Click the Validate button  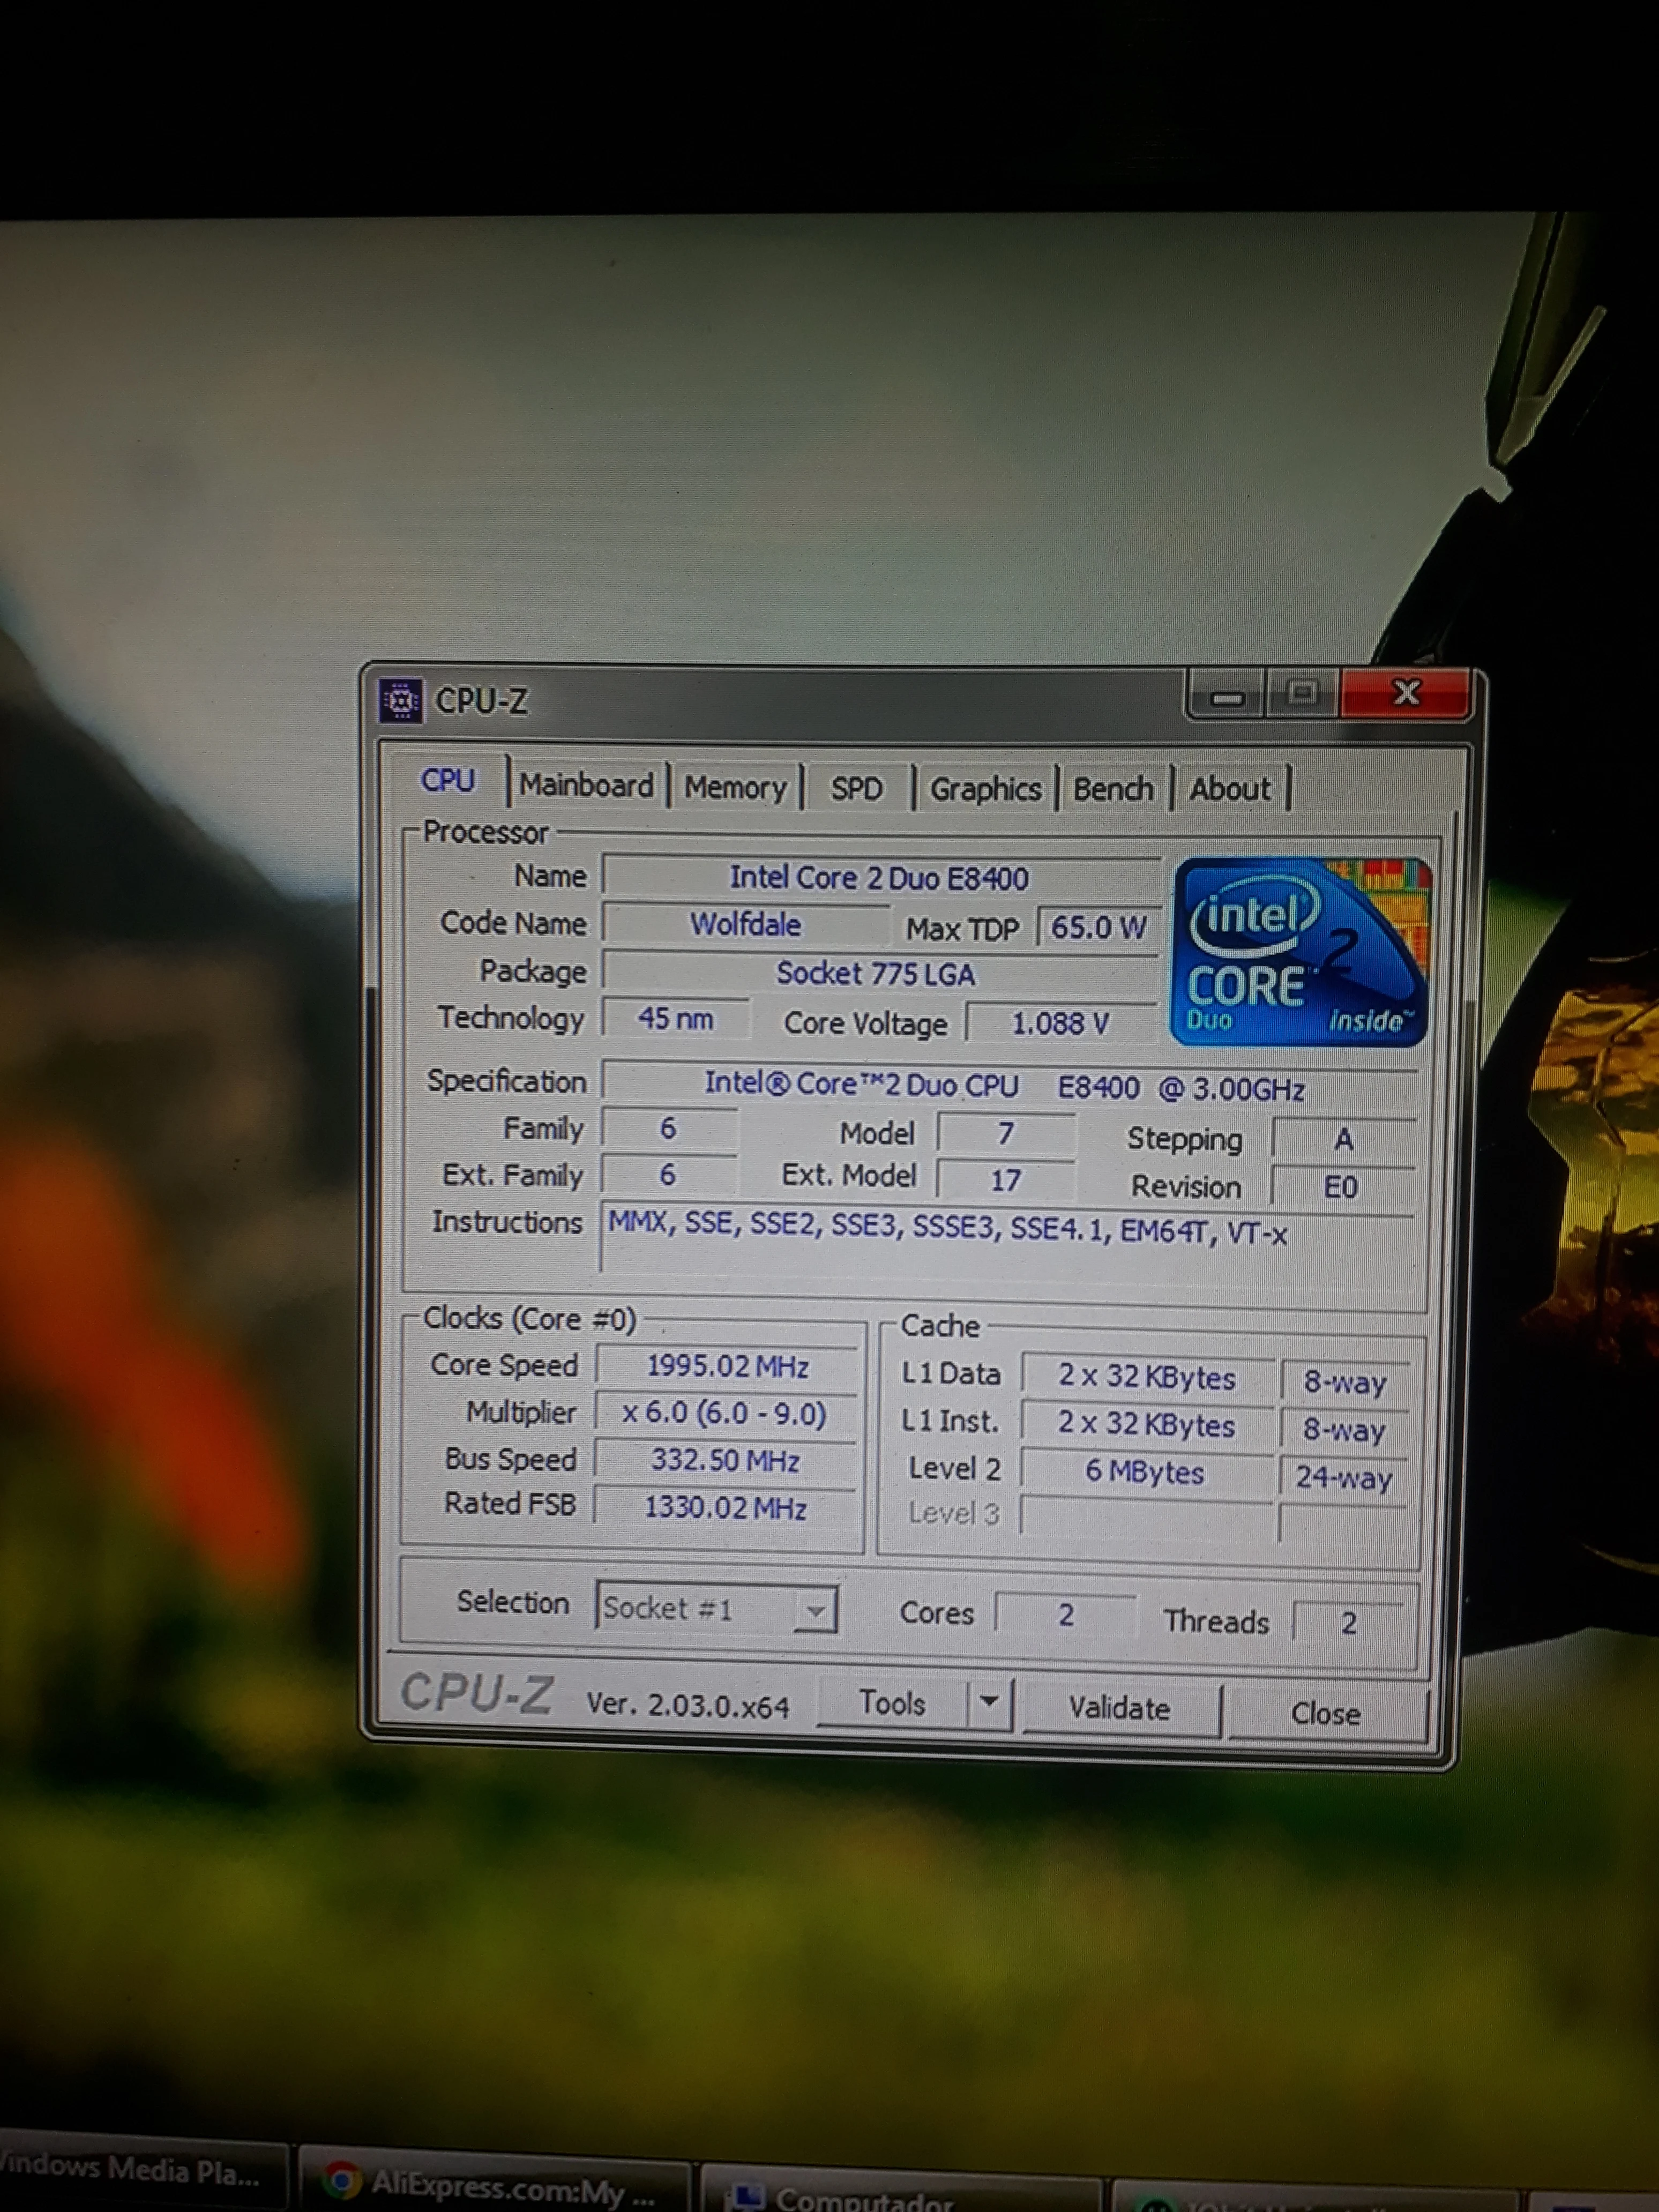click(1119, 1708)
